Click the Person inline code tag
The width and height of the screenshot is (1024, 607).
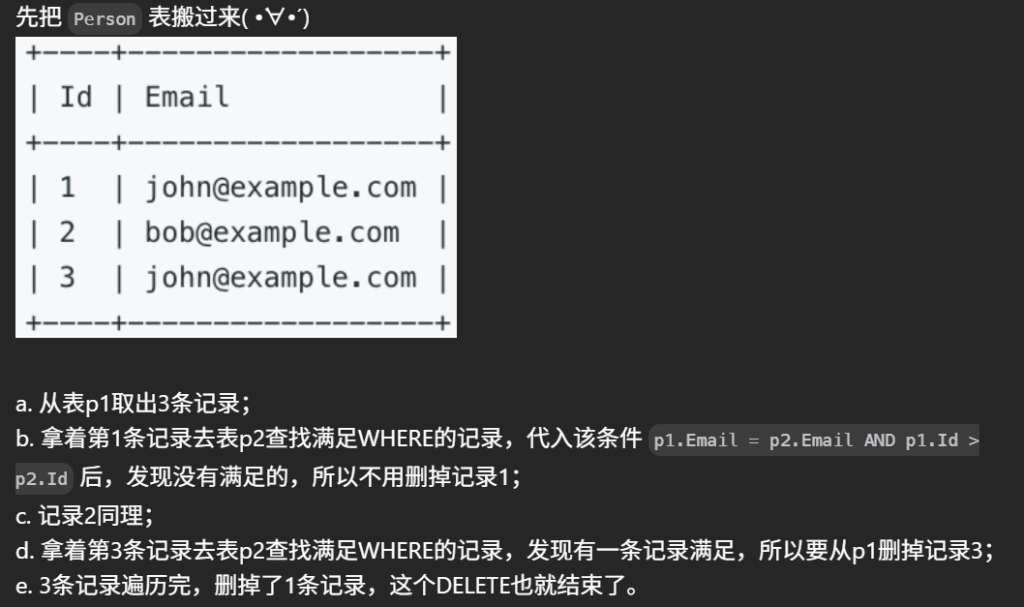tap(104, 19)
